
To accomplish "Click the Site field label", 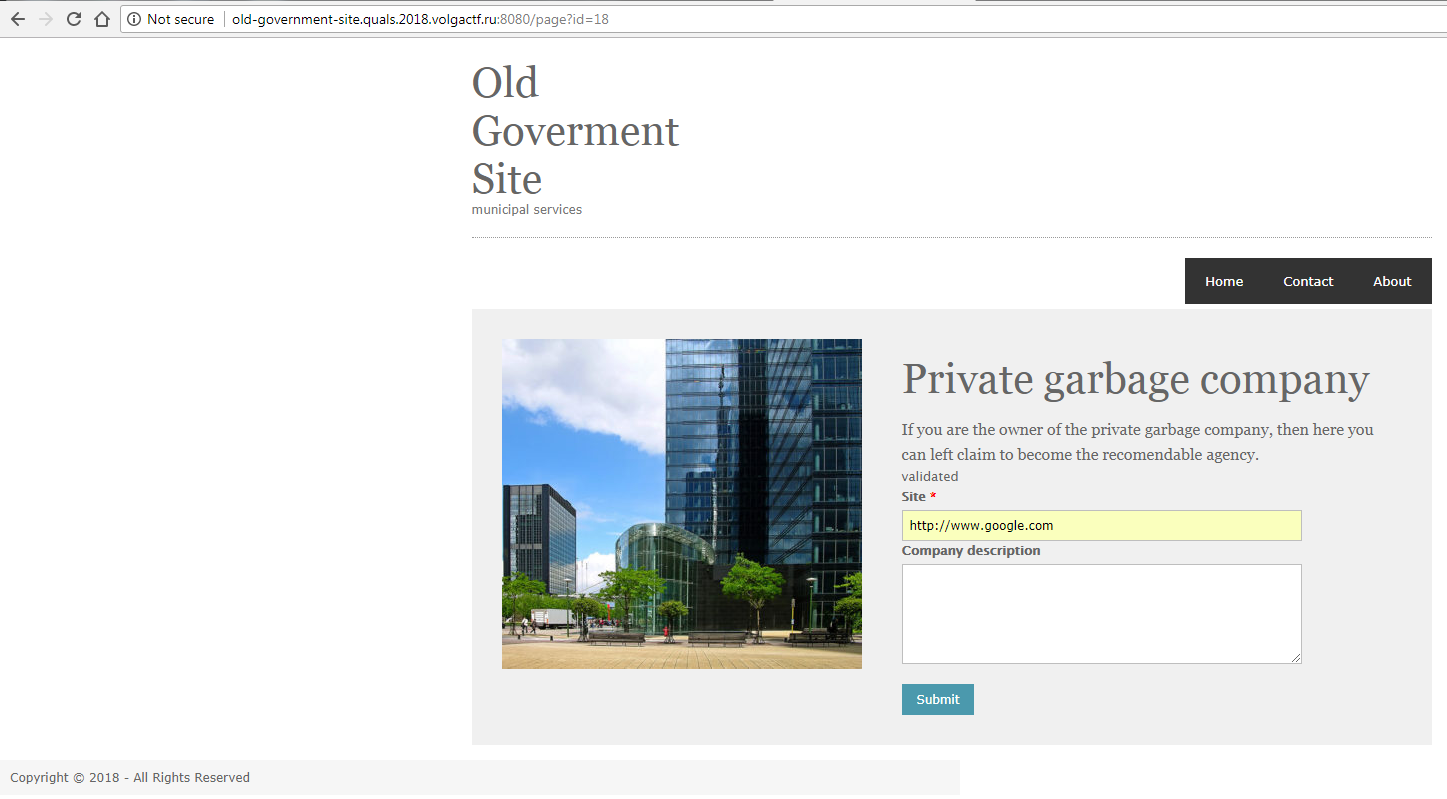I will [913, 496].
